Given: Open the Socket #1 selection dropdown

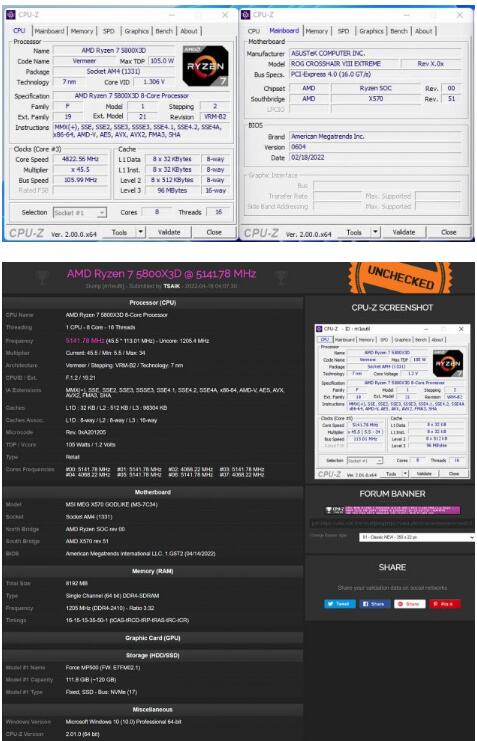Looking at the screenshot, I should coord(79,213).
